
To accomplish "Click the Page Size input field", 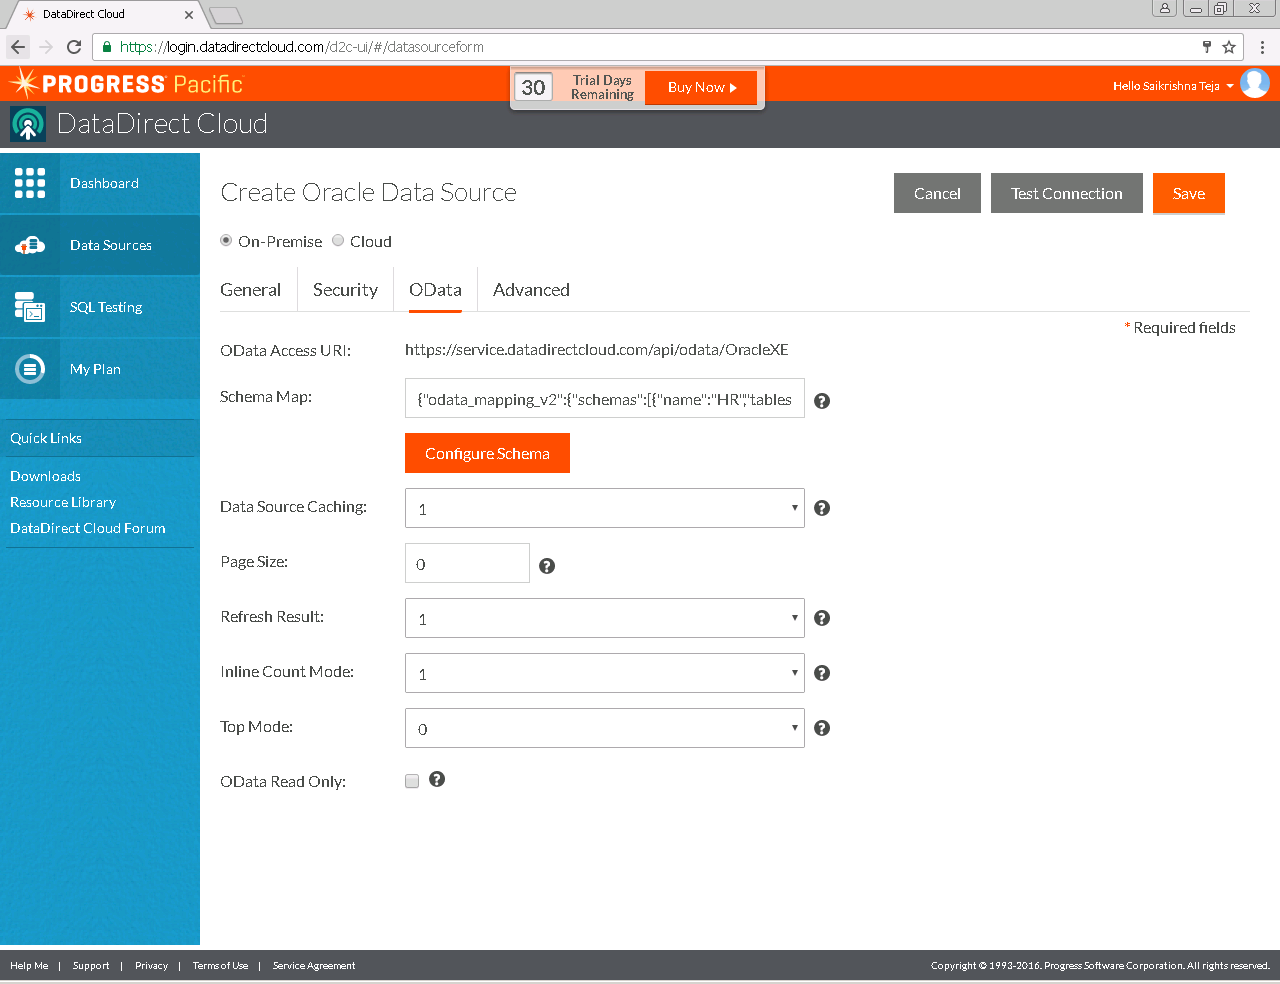I will (467, 563).
